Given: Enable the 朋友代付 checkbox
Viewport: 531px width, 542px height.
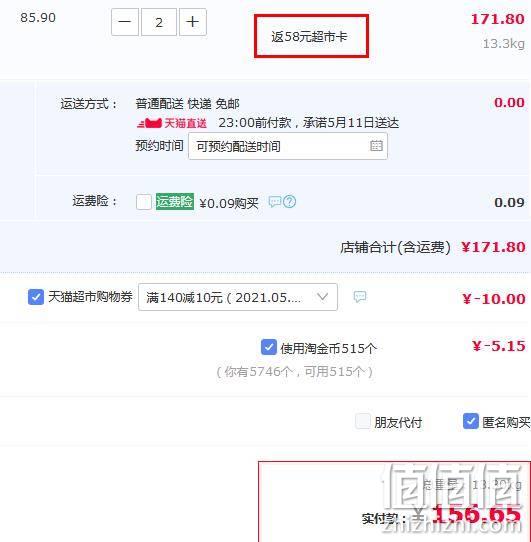Looking at the screenshot, I should pyautogui.click(x=363, y=421).
